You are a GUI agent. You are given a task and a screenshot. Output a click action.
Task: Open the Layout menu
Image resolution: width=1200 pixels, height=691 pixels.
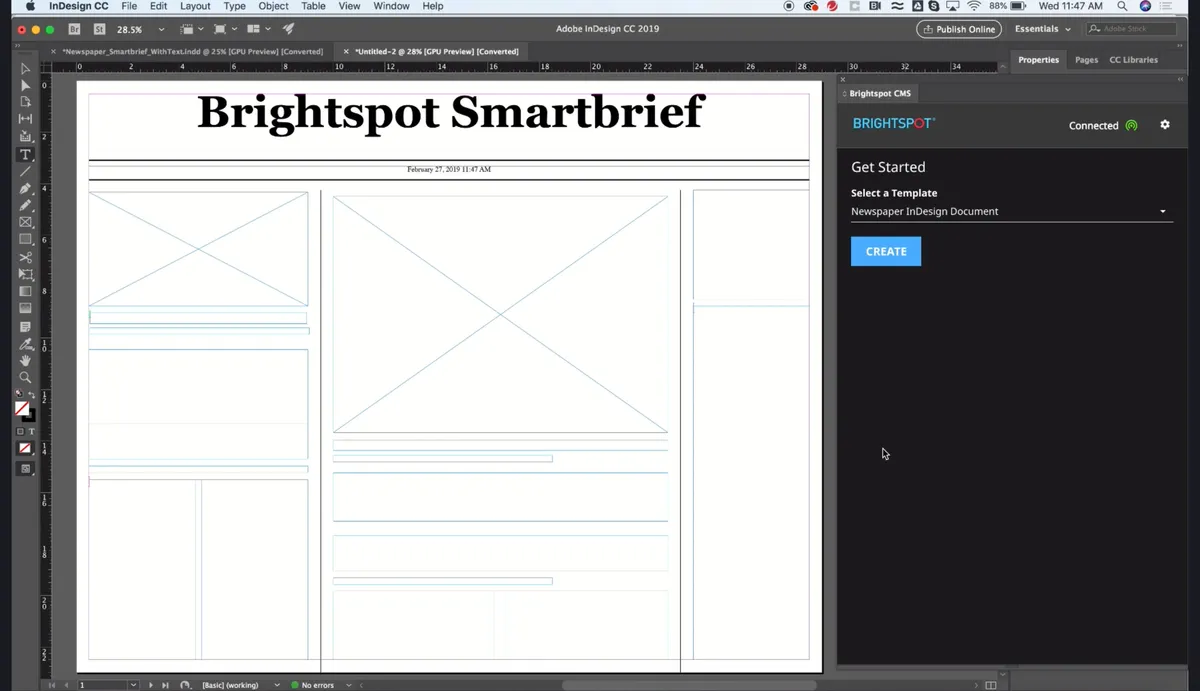click(x=195, y=6)
